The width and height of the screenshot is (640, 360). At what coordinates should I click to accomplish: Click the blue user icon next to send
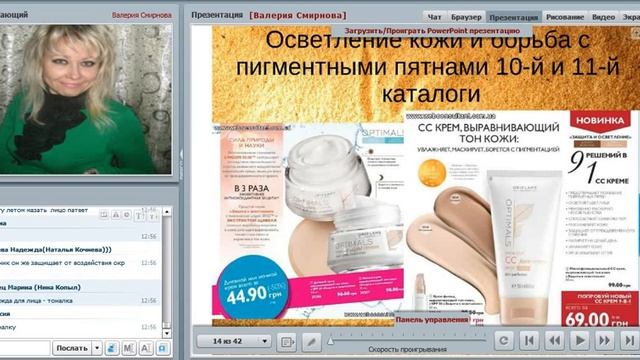click(x=111, y=348)
